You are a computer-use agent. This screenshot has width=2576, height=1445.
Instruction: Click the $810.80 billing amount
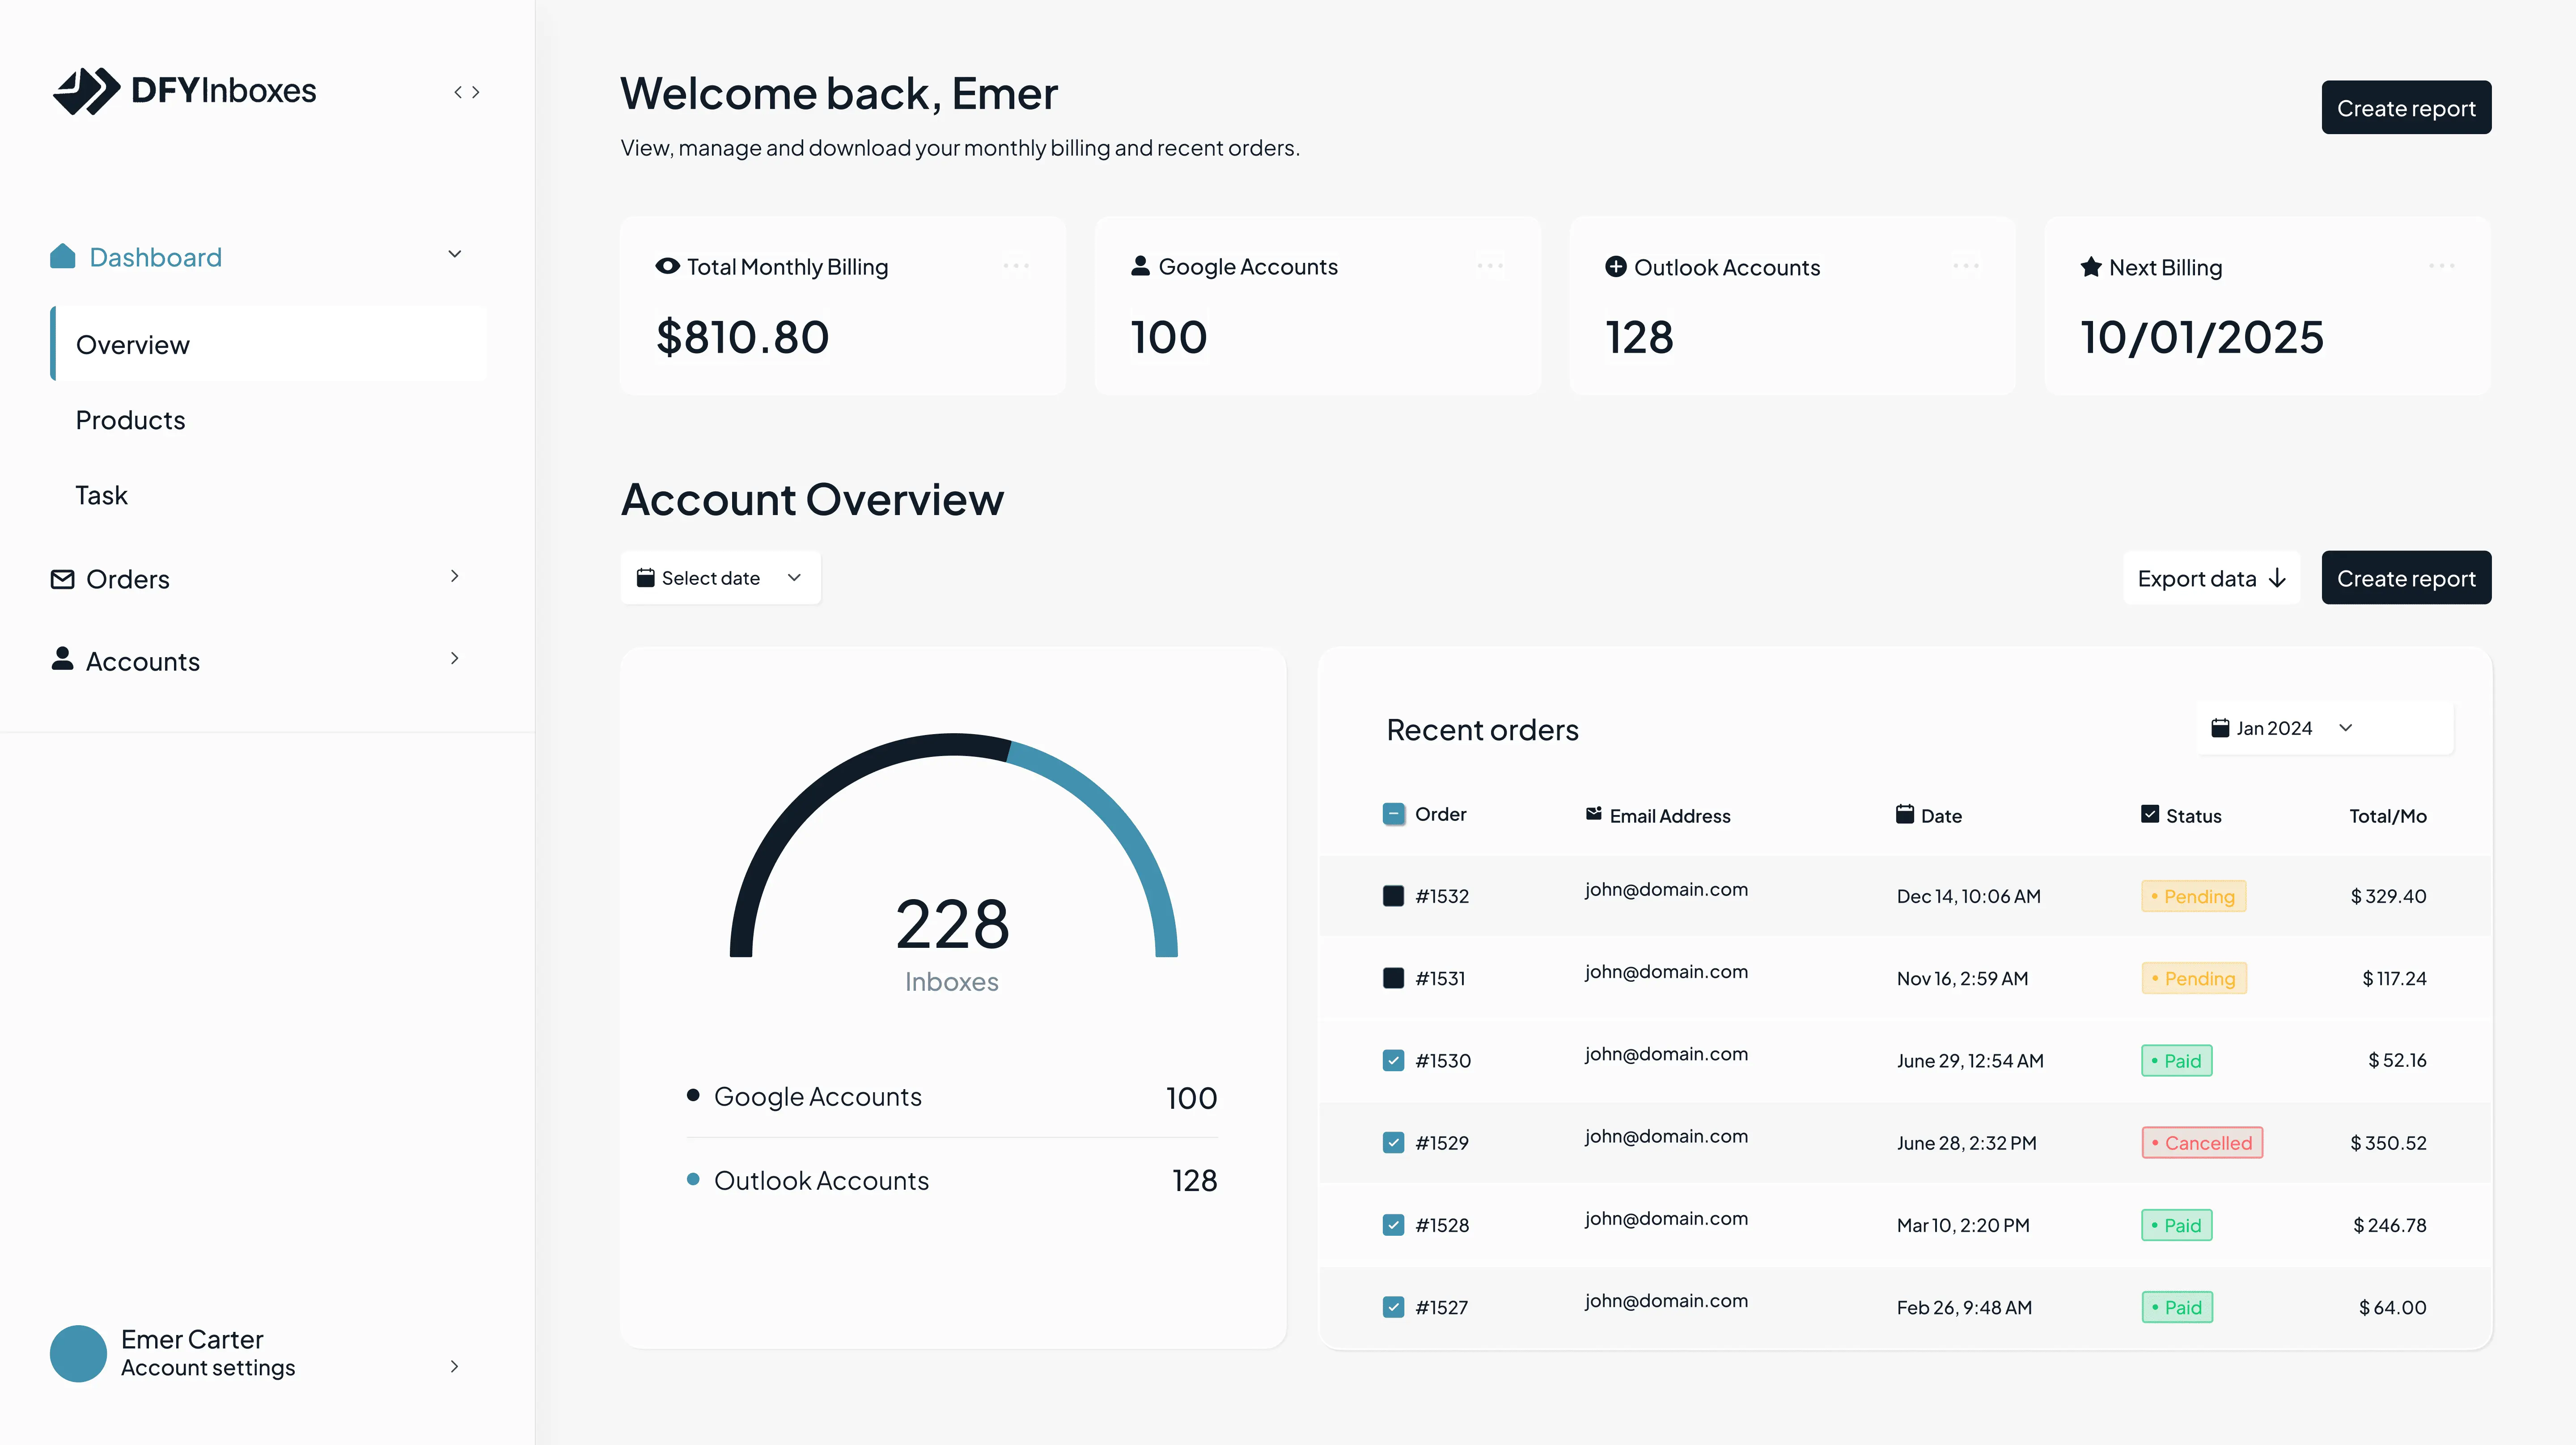[743, 337]
